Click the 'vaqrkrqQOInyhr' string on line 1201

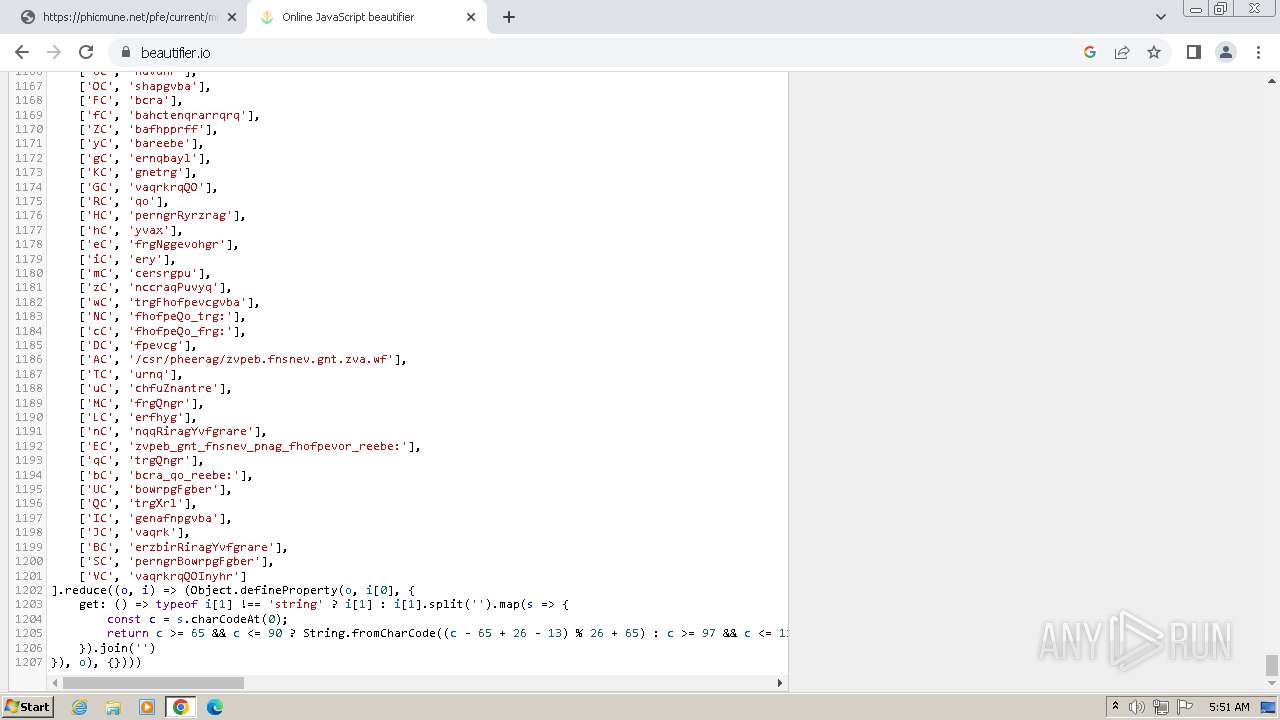(x=184, y=576)
